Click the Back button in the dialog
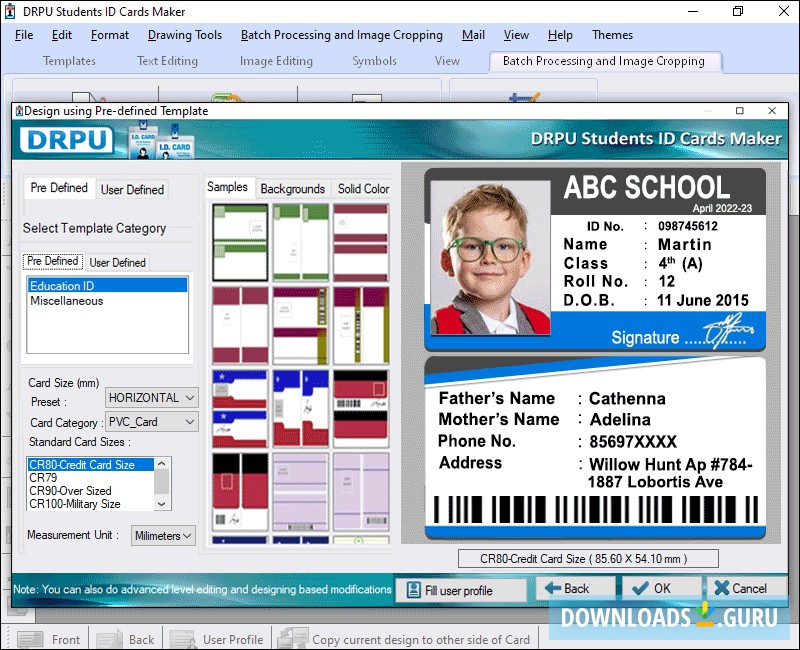This screenshot has height=650, width=800. 576,588
